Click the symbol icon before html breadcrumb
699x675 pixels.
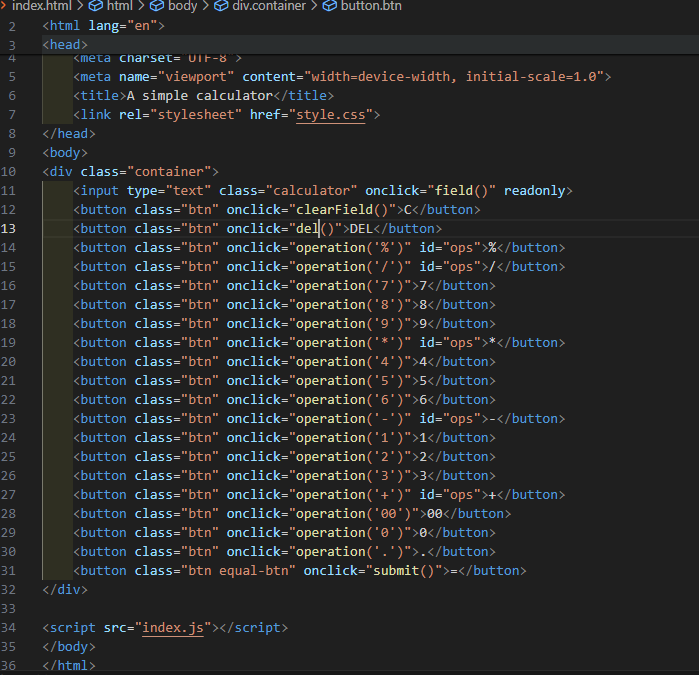tap(95, 6)
